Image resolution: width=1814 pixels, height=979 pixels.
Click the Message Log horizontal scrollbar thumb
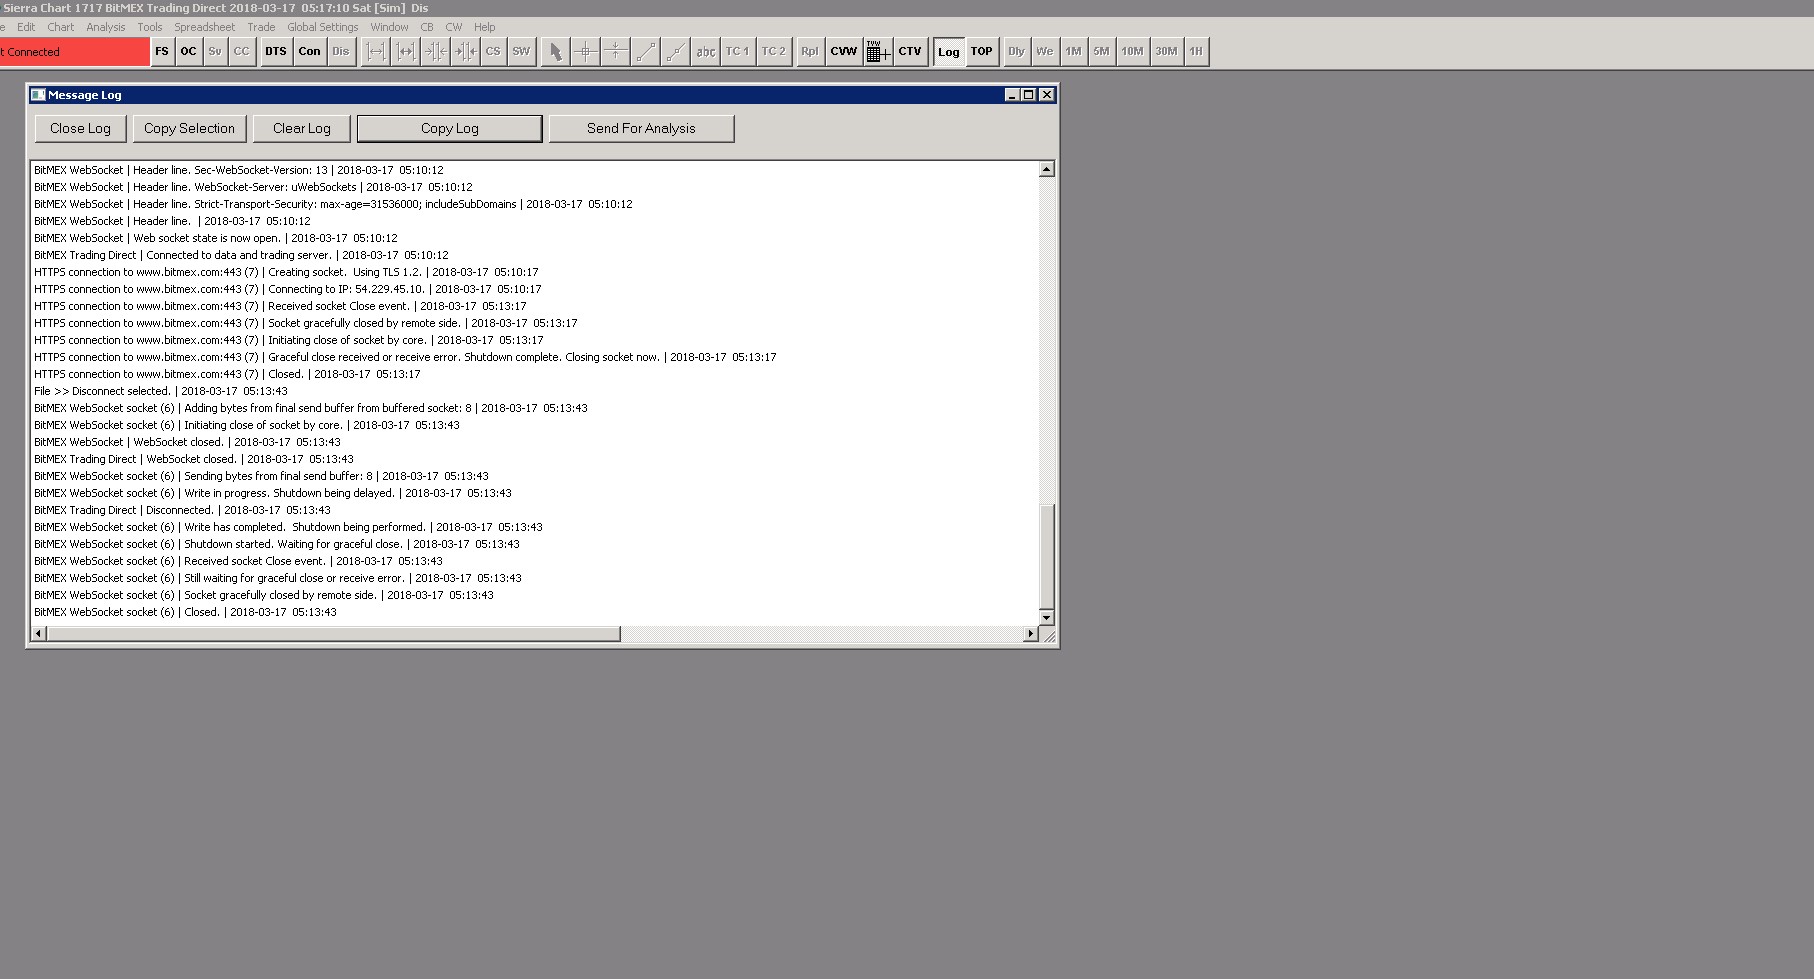click(x=333, y=634)
